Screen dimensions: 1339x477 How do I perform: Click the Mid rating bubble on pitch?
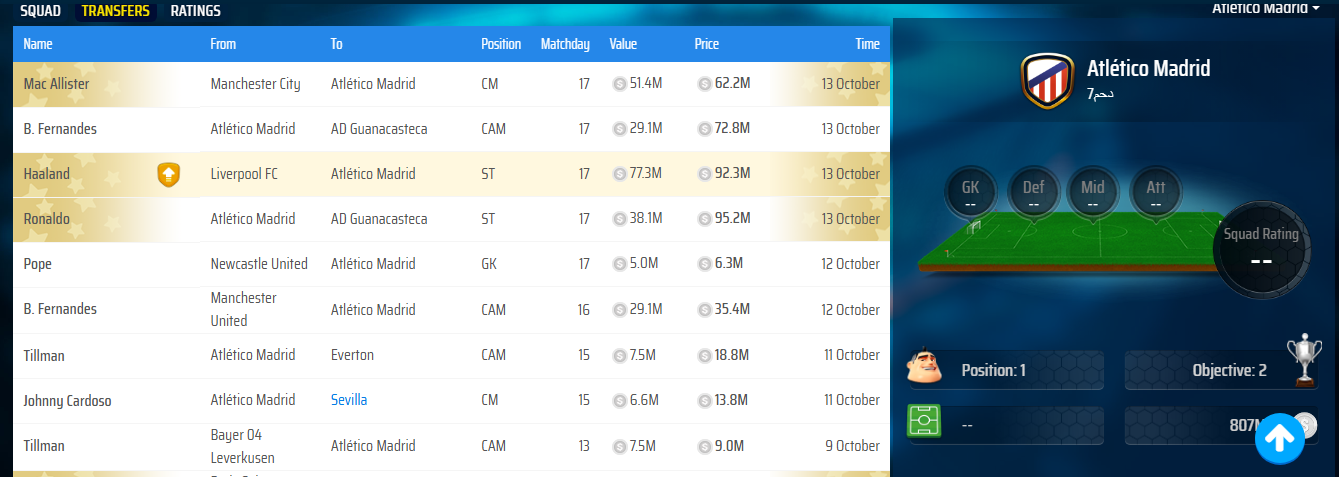[x=1093, y=192]
